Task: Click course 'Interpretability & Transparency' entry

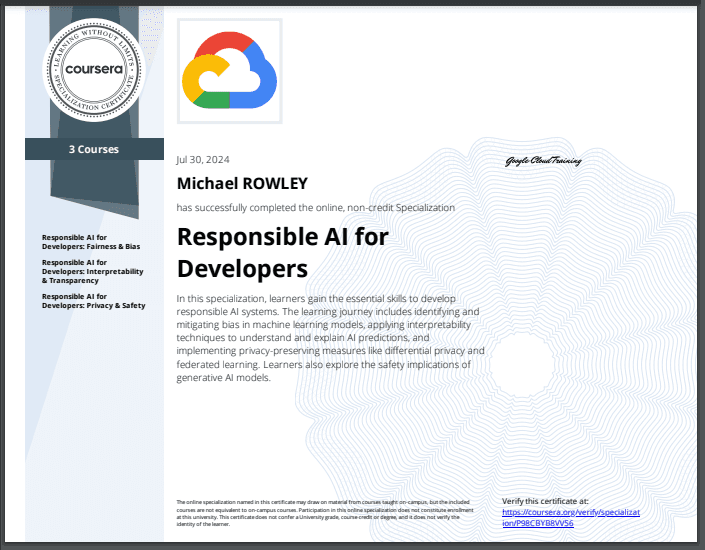Action: [93, 271]
